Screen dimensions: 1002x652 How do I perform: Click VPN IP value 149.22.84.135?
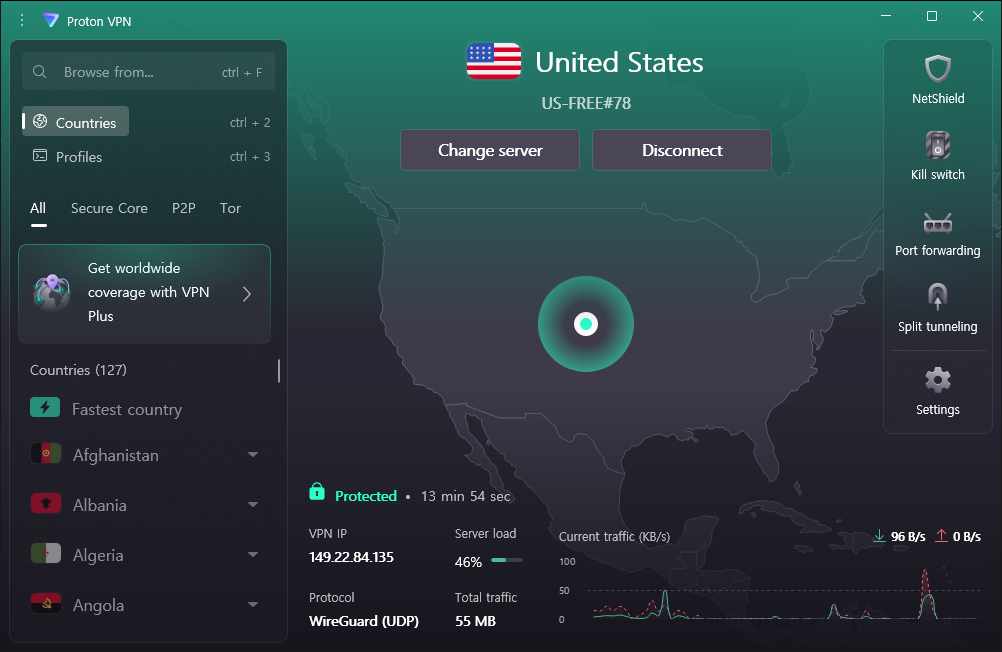point(351,557)
